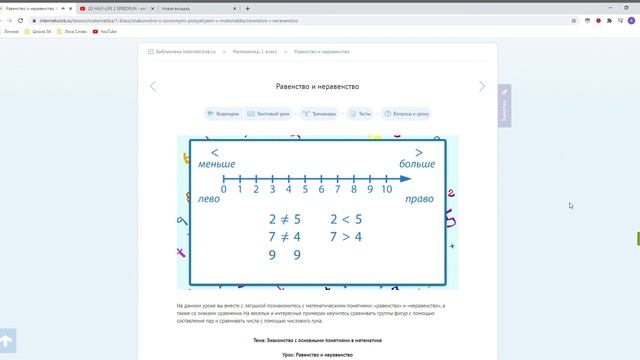Open the Текстовый урок section button

269,114
